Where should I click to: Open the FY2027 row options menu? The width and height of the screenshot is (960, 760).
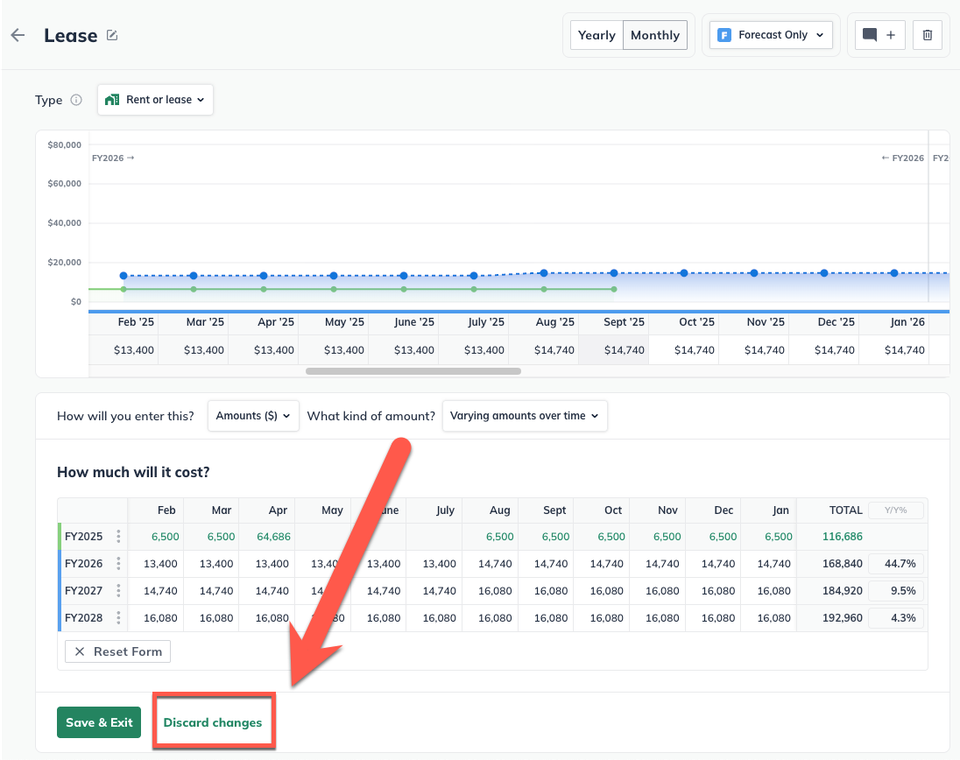pos(118,591)
